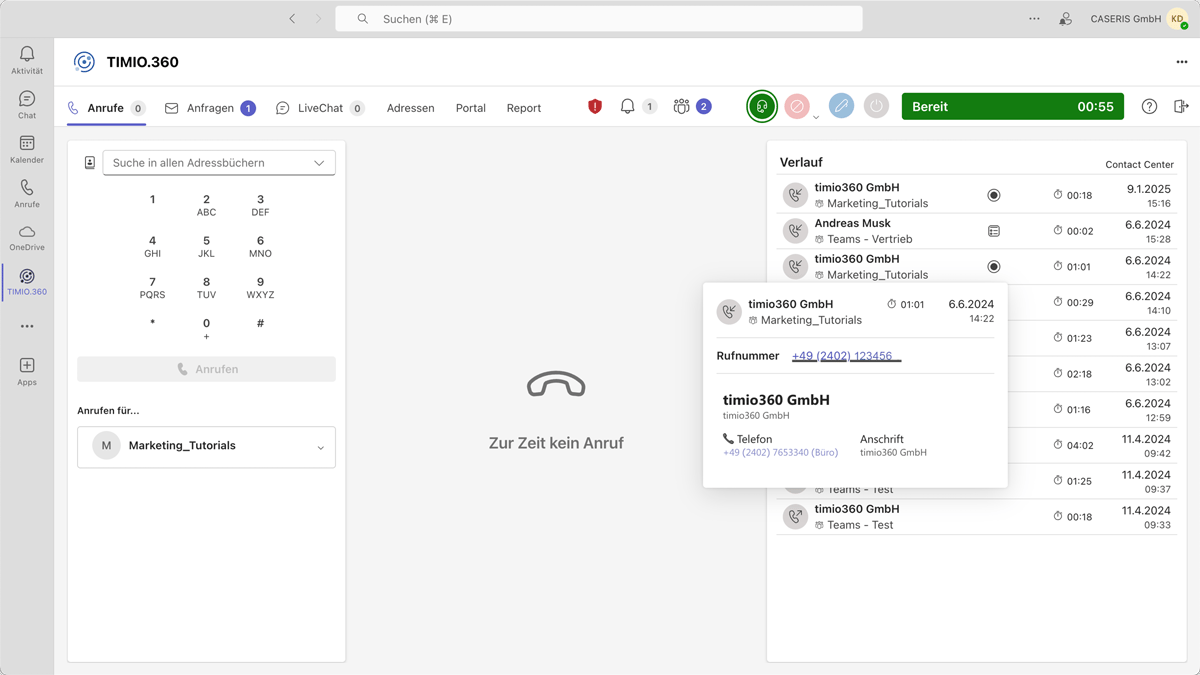Open the pause reason dropdown arrow

coord(816,117)
